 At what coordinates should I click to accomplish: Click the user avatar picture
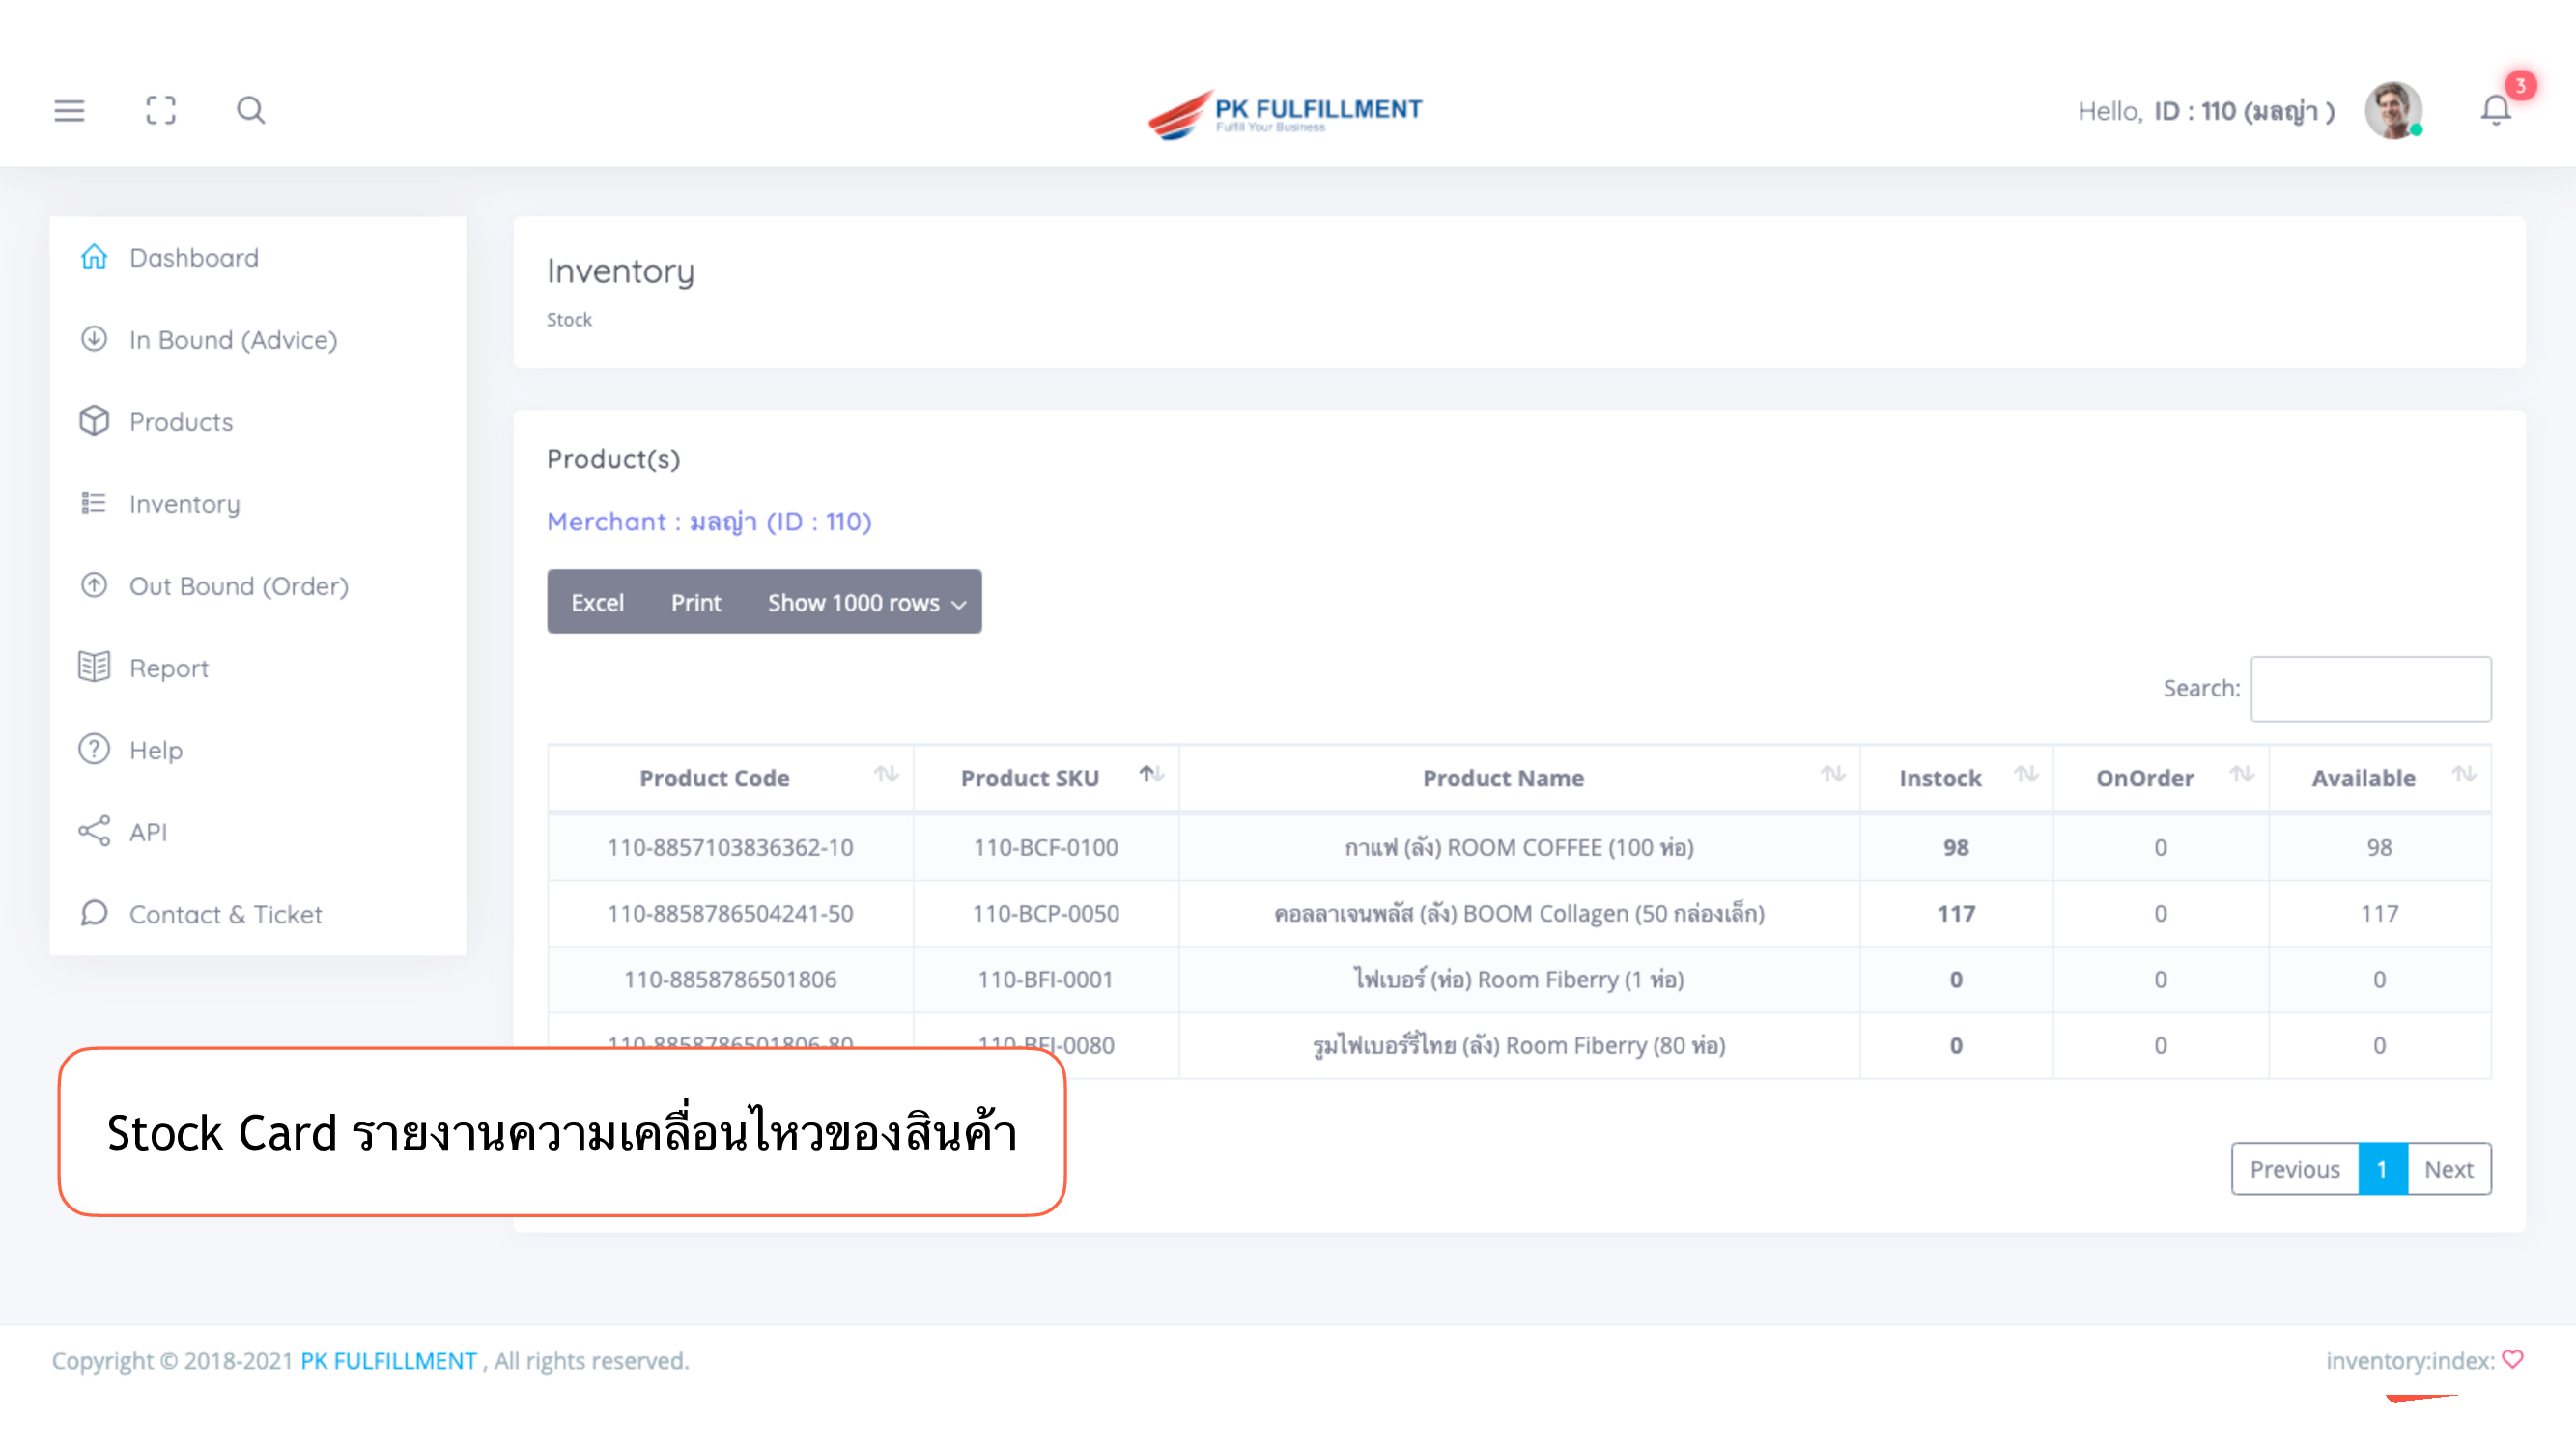click(x=2392, y=110)
